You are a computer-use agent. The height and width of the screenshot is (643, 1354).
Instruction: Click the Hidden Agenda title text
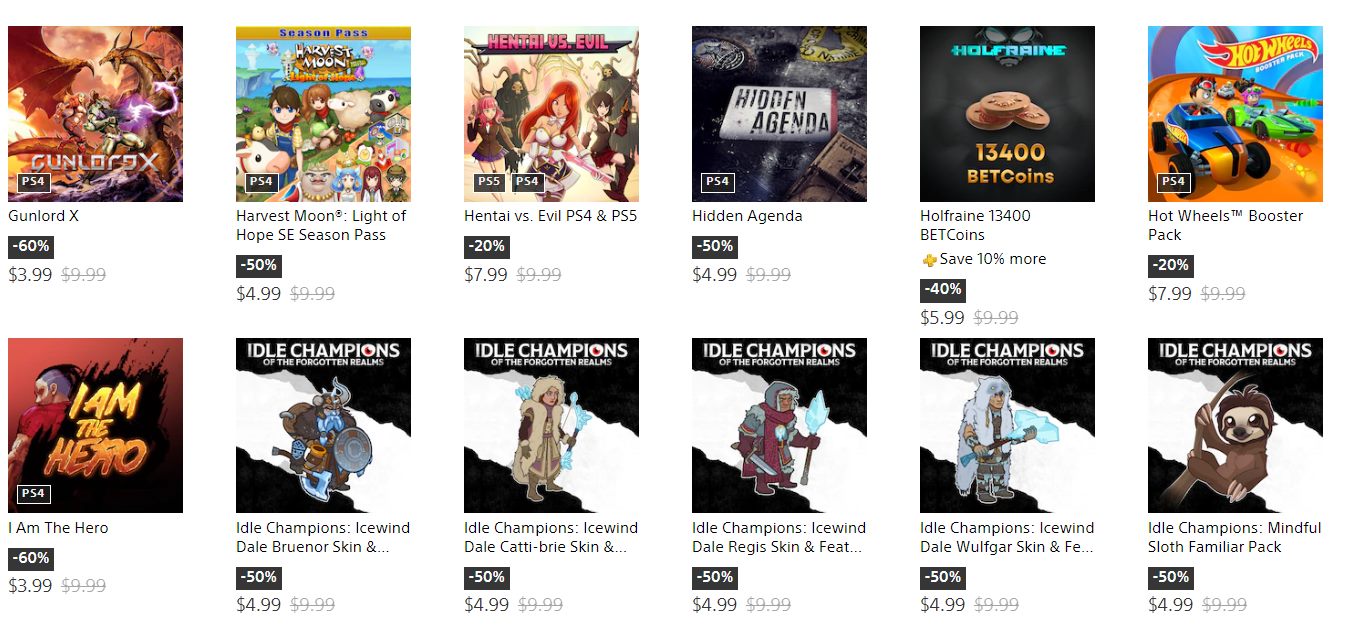(x=747, y=216)
